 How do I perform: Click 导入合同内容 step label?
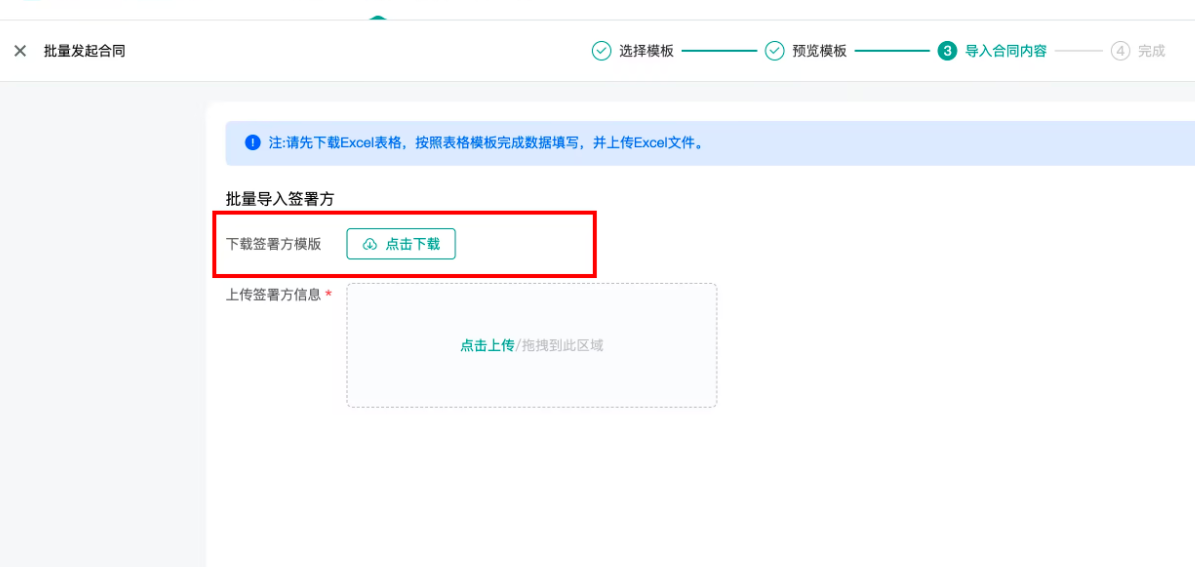point(1006,51)
